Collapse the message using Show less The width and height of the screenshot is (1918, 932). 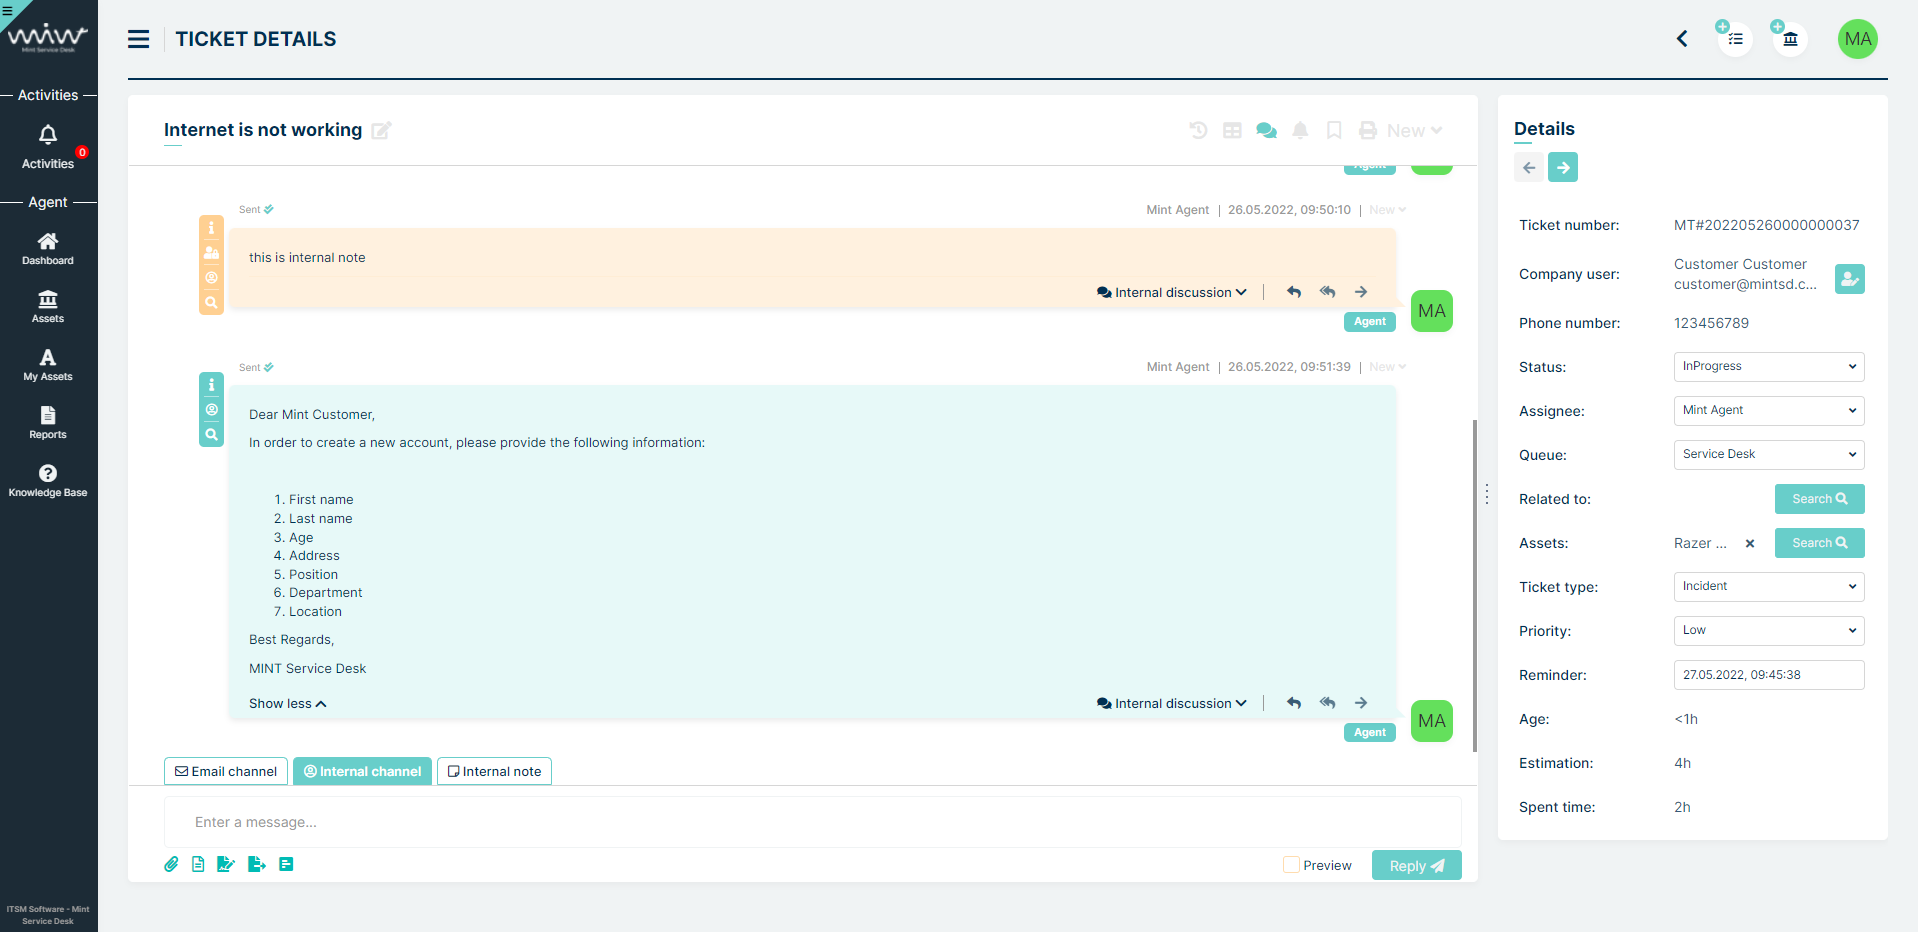coord(287,703)
